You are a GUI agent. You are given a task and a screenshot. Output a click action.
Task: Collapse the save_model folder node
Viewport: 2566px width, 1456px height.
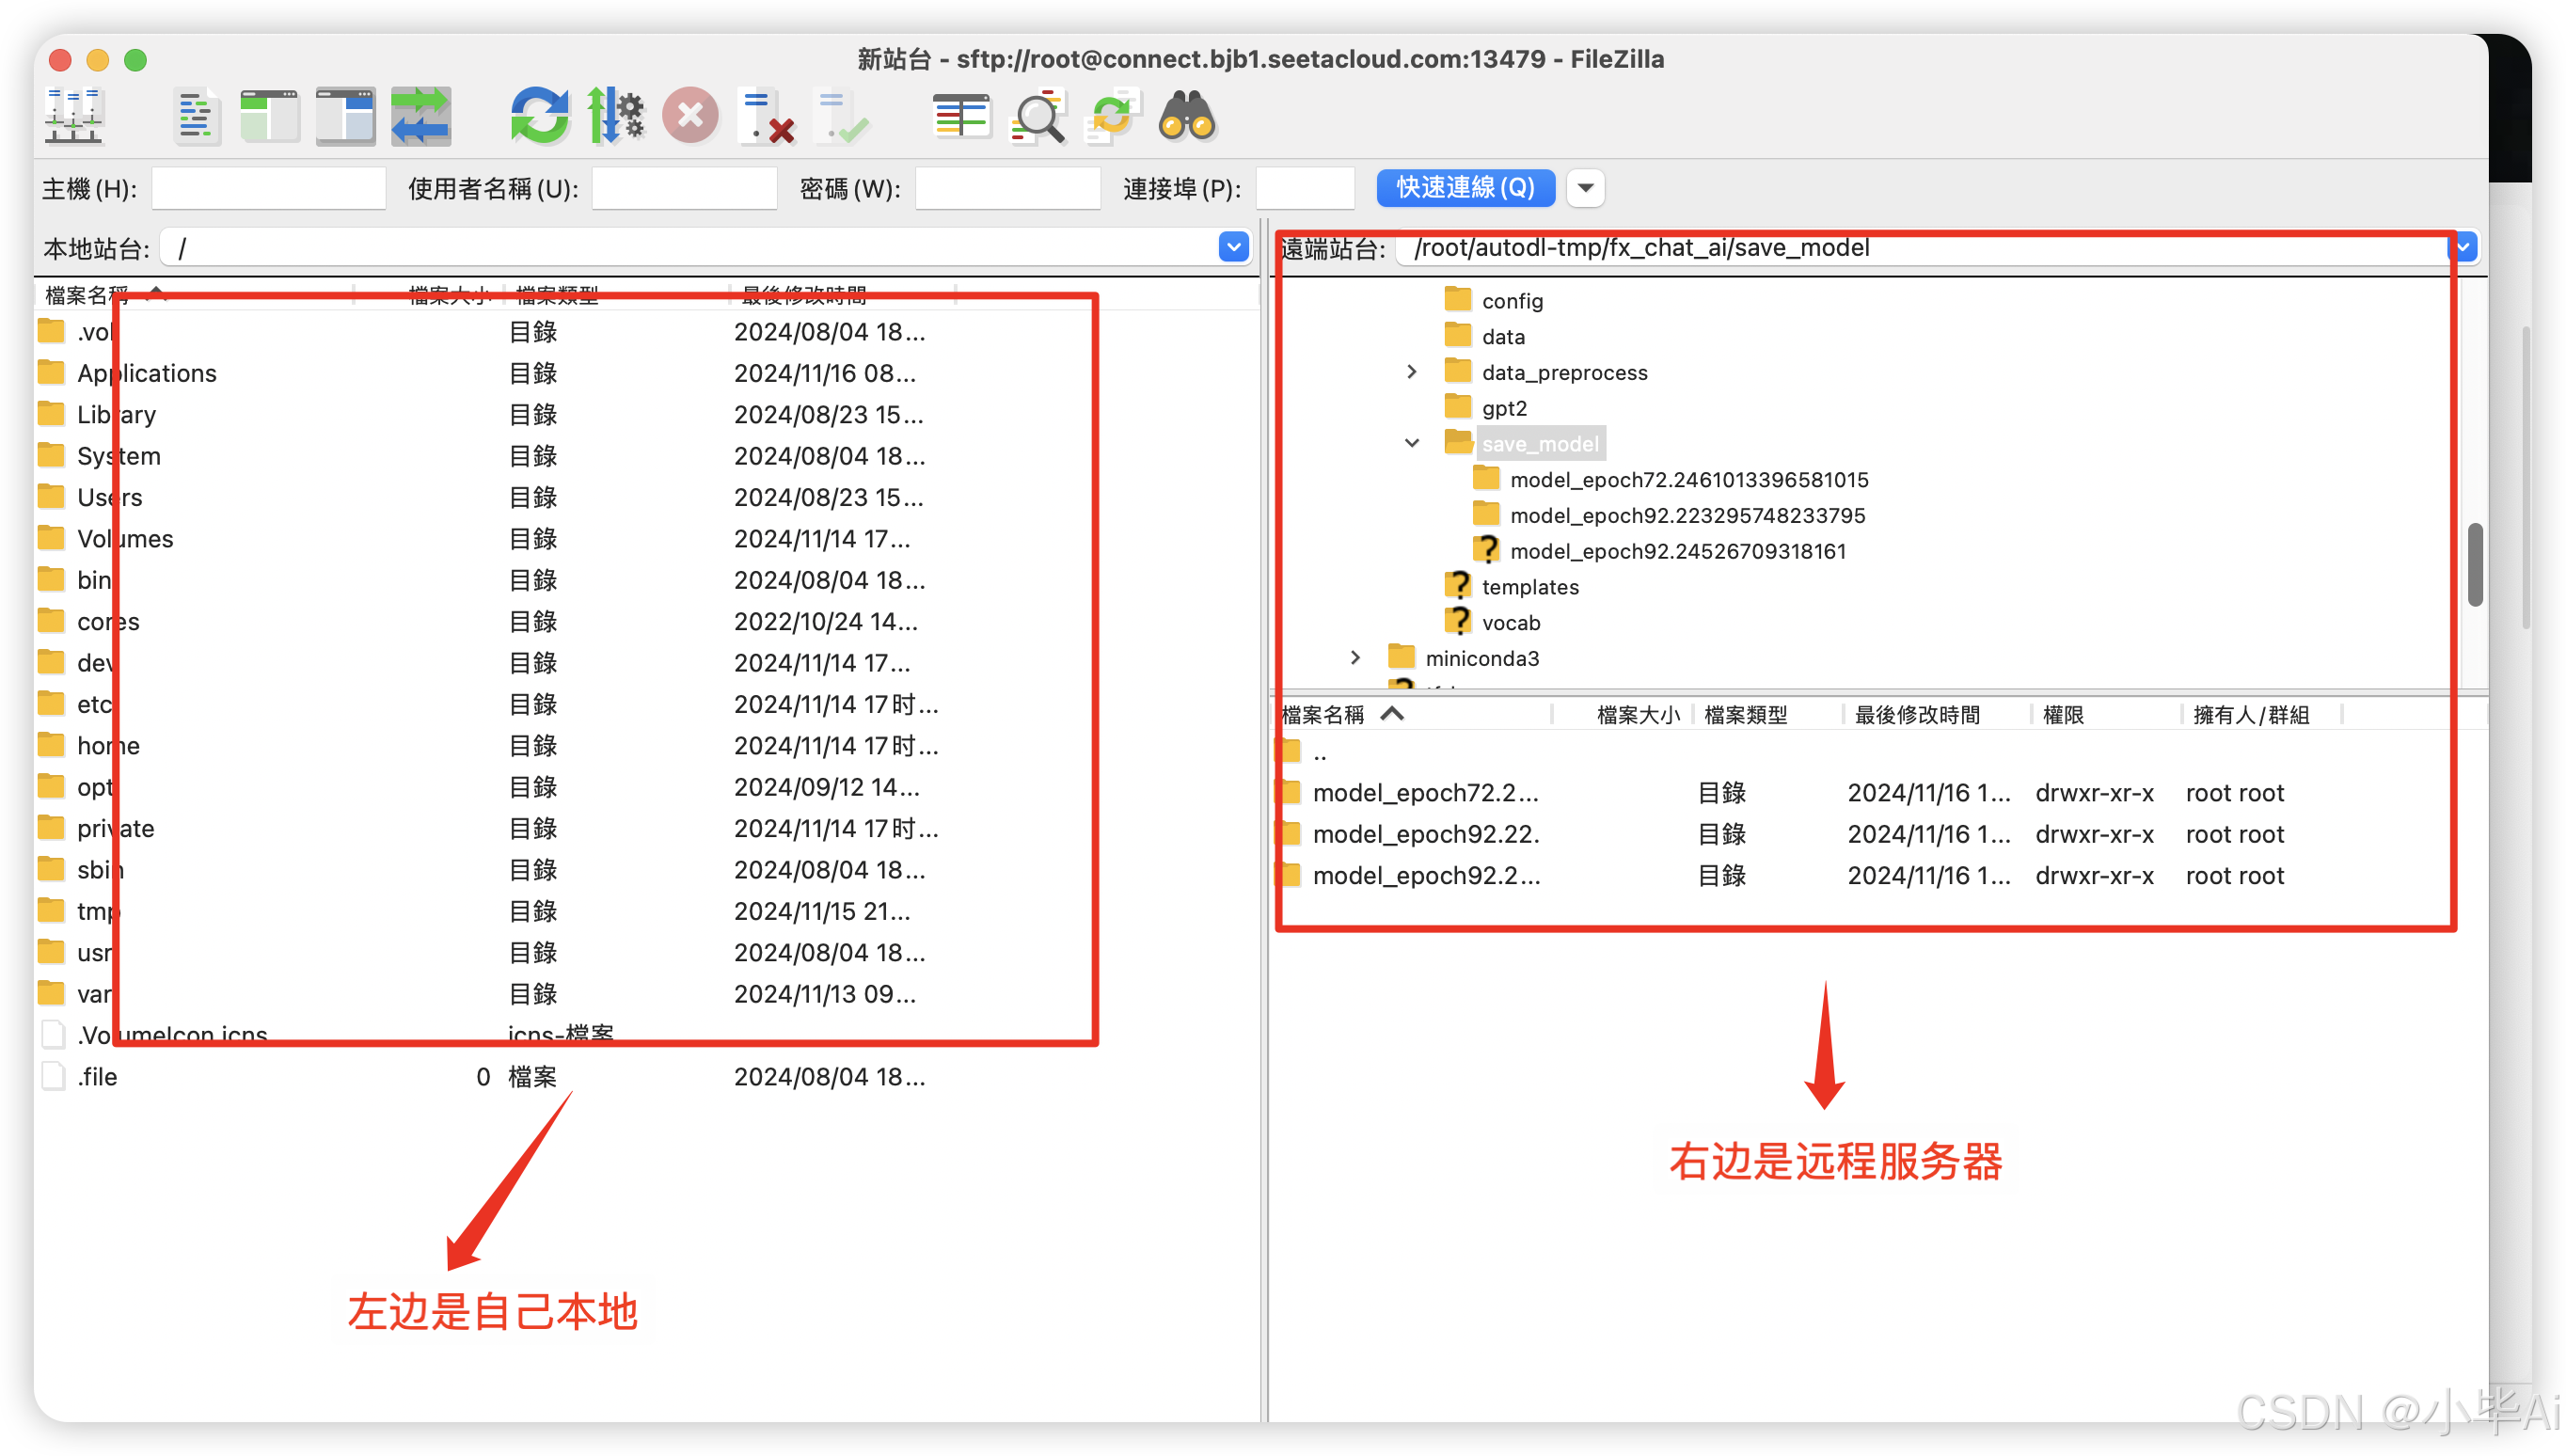click(1411, 443)
